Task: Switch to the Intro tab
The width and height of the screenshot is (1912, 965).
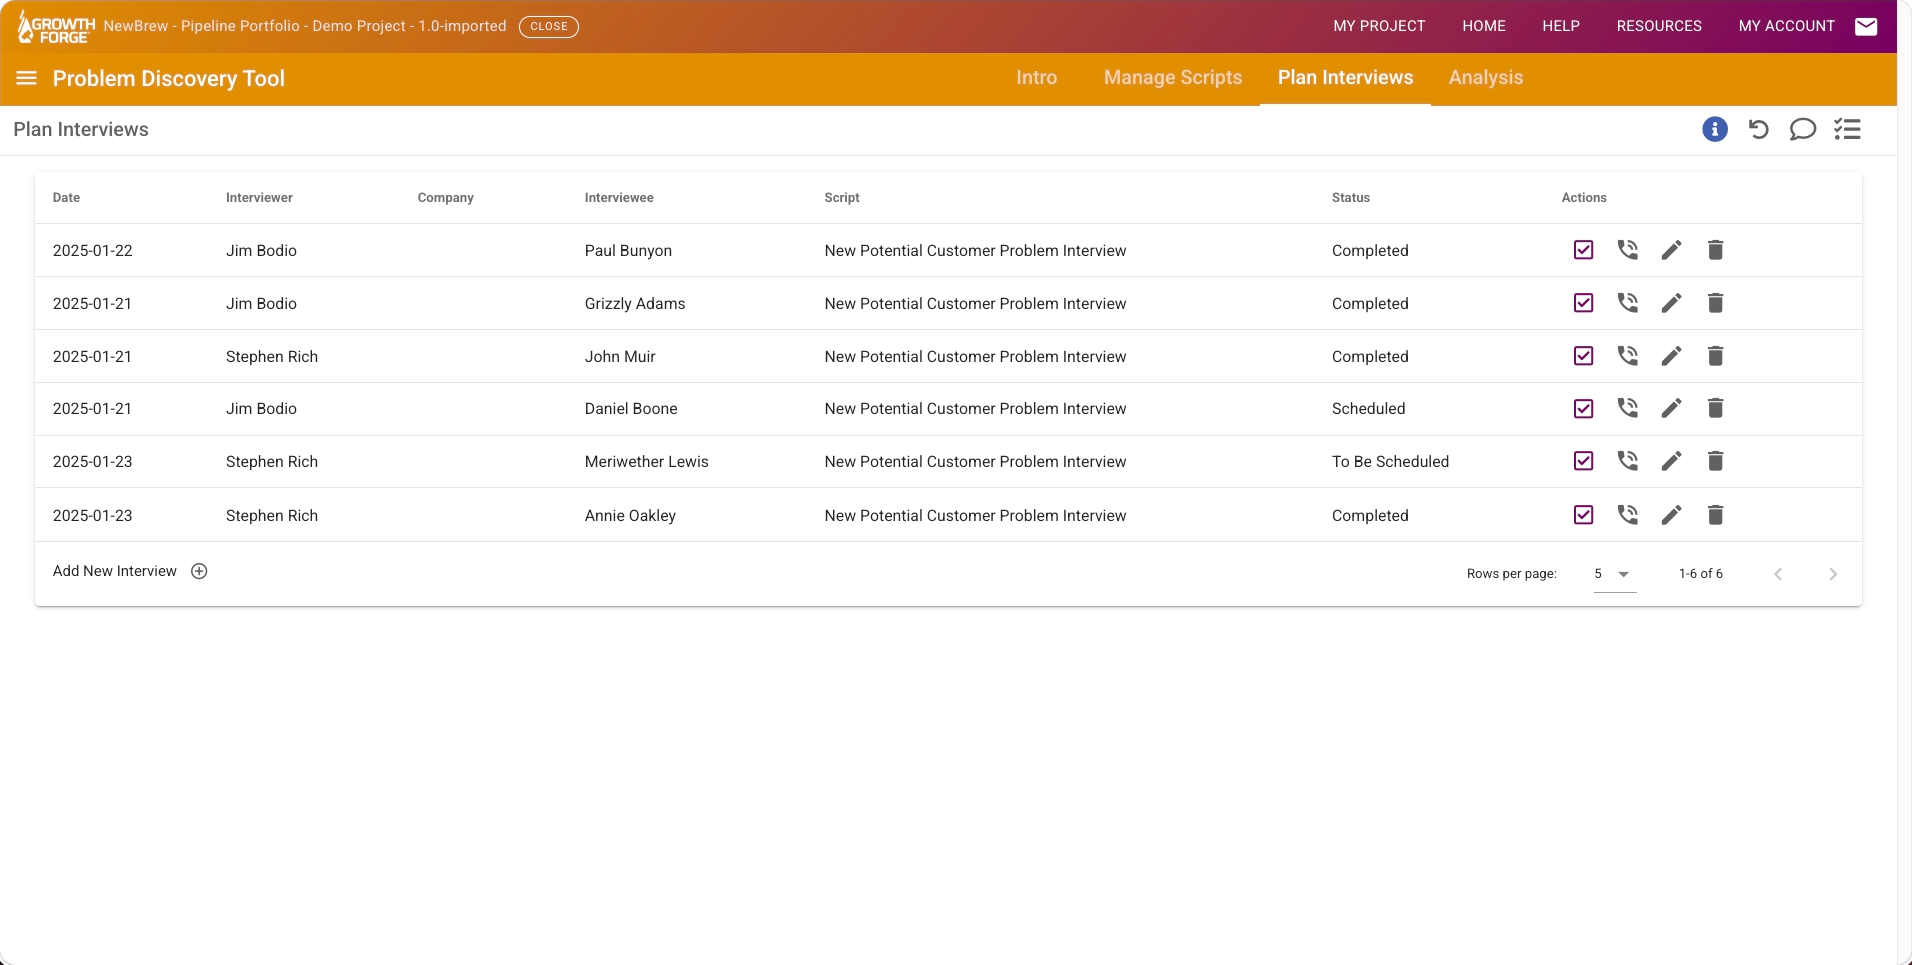Action: (1037, 78)
